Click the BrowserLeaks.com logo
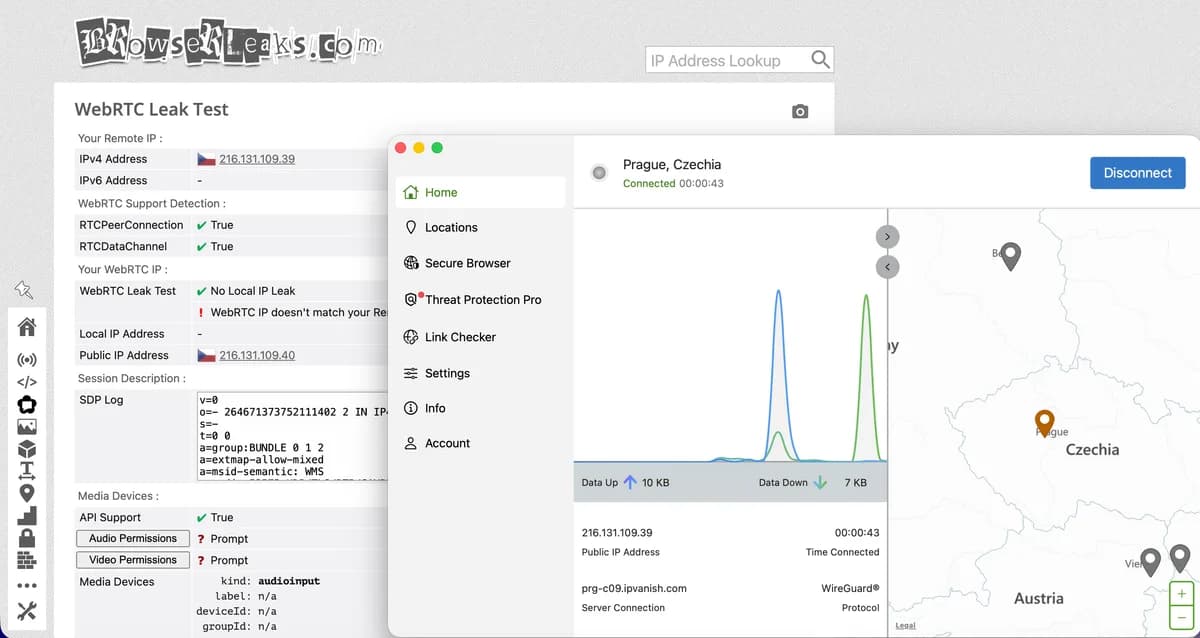Screen dimensions: 1200x638 point(229,41)
